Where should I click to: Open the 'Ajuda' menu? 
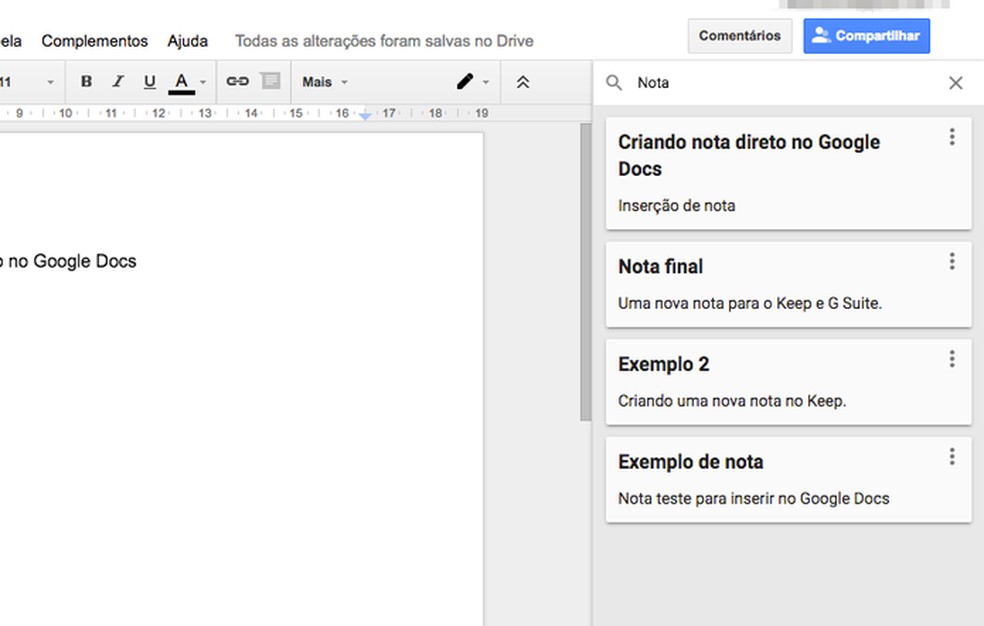187,41
